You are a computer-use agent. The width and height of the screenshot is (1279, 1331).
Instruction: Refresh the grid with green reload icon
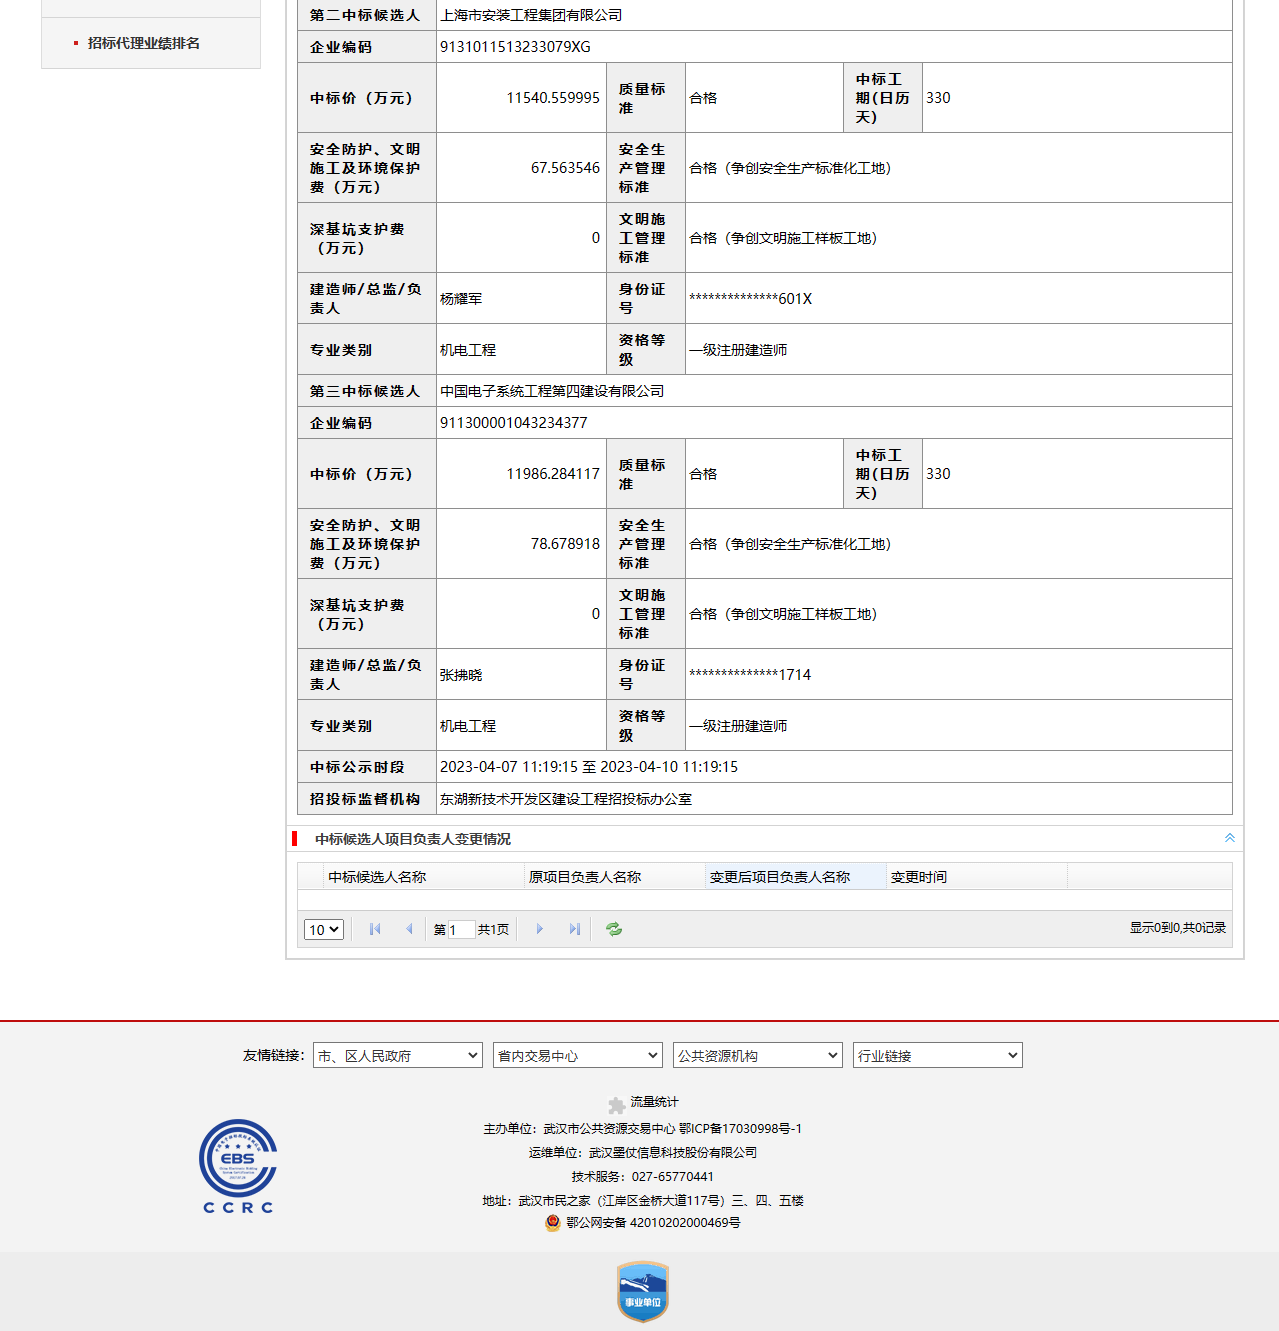point(614,929)
